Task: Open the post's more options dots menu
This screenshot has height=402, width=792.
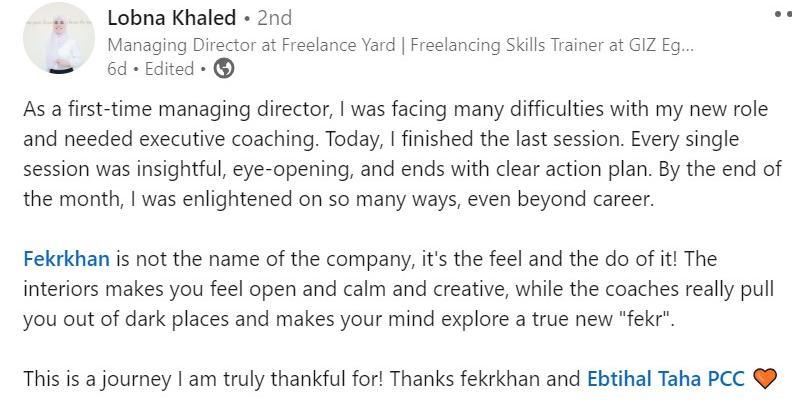Action: pyautogui.click(x=783, y=15)
